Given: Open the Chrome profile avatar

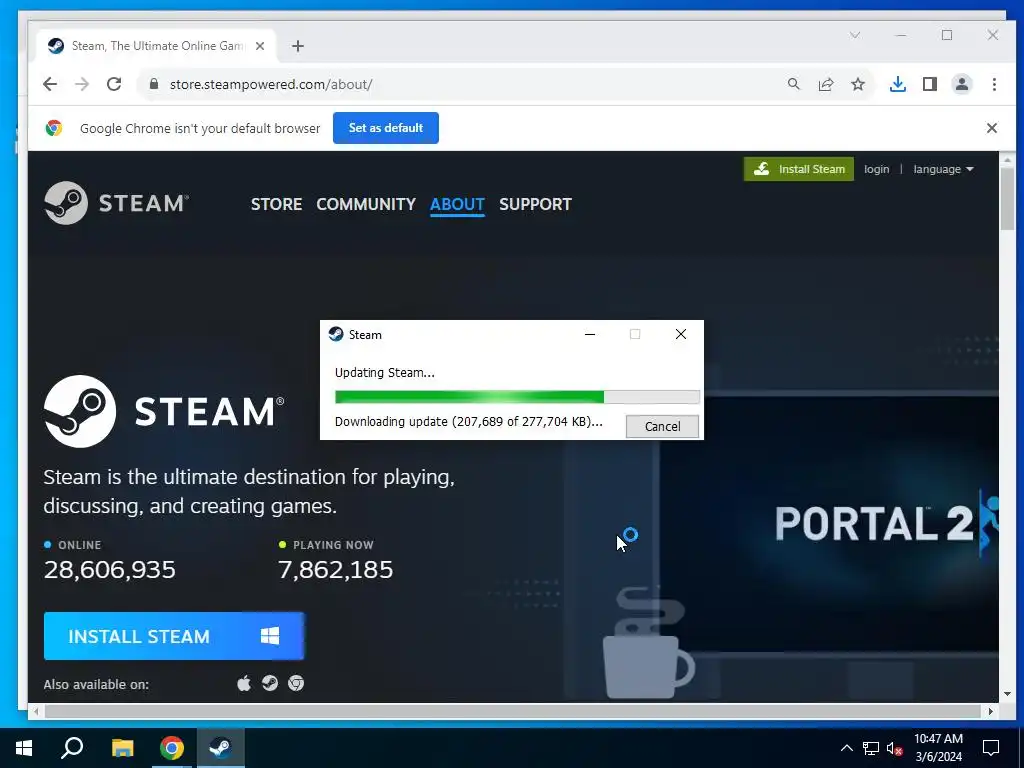Looking at the screenshot, I should (962, 84).
